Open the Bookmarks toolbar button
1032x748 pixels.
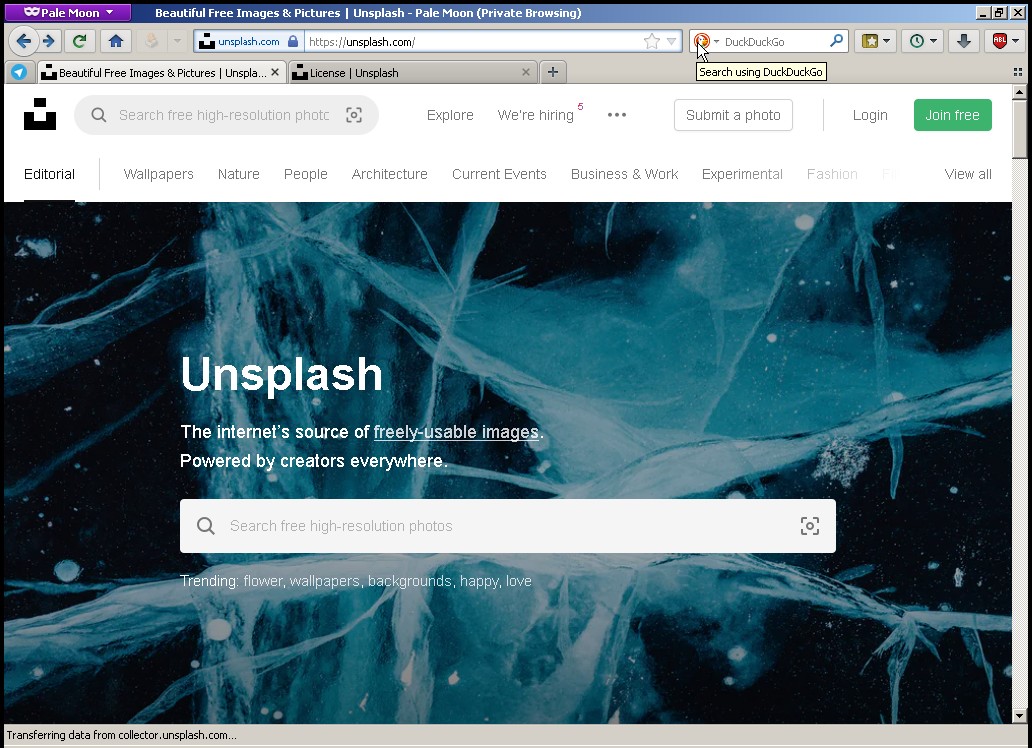click(x=870, y=41)
